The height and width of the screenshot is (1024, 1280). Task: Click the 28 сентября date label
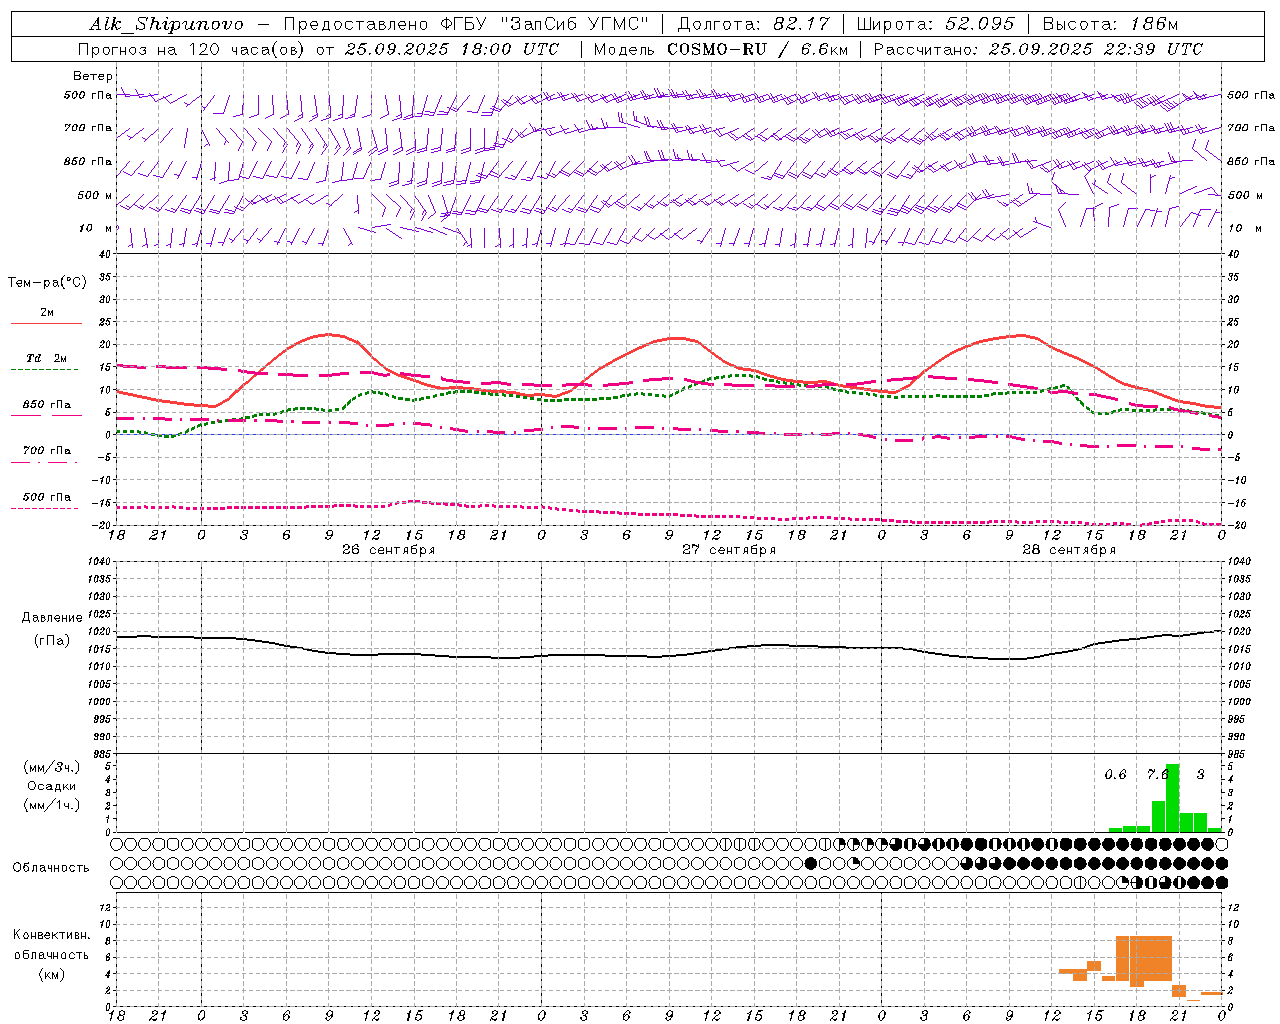coord(1069,550)
